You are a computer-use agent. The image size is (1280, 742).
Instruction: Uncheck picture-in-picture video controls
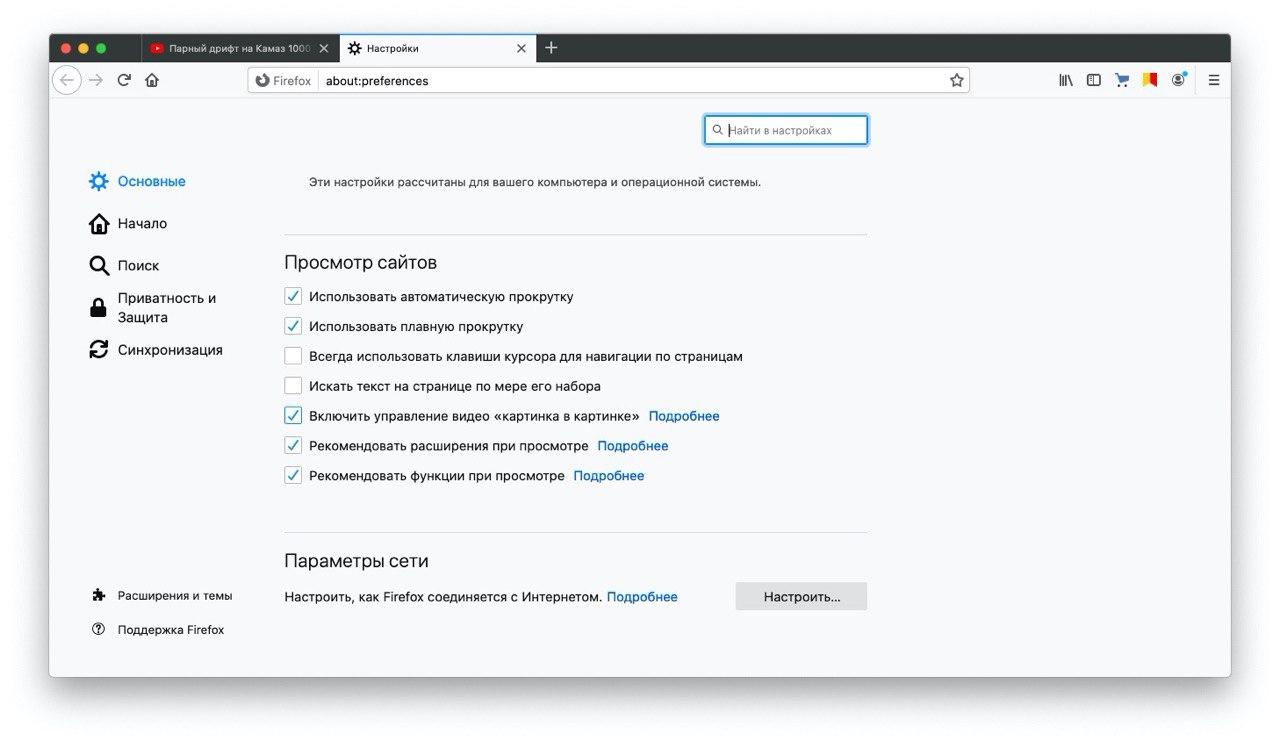click(293, 416)
